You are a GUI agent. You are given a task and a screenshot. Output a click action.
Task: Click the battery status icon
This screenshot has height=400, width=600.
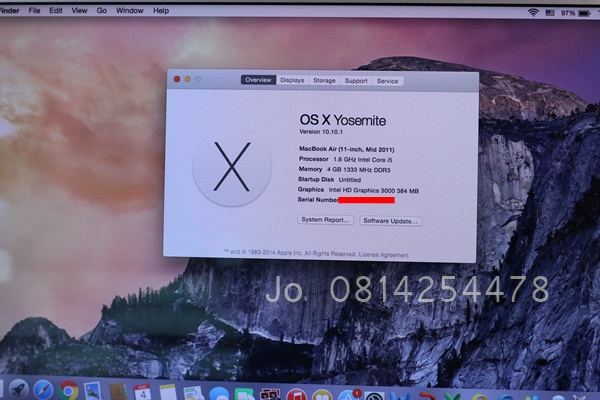(x=584, y=13)
